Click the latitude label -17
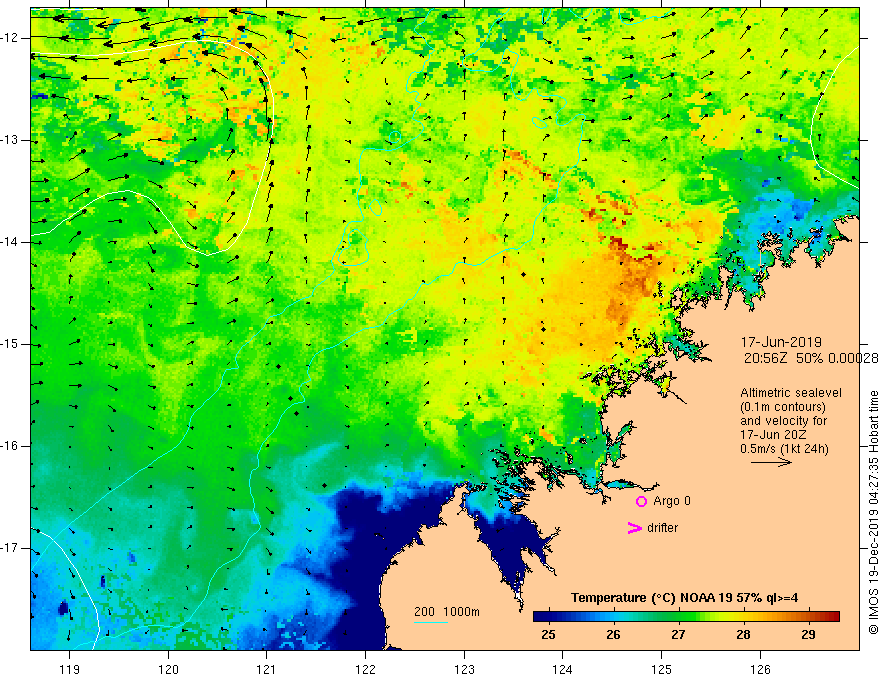Image resolution: width=880 pixels, height=680 pixels. [x=11, y=548]
